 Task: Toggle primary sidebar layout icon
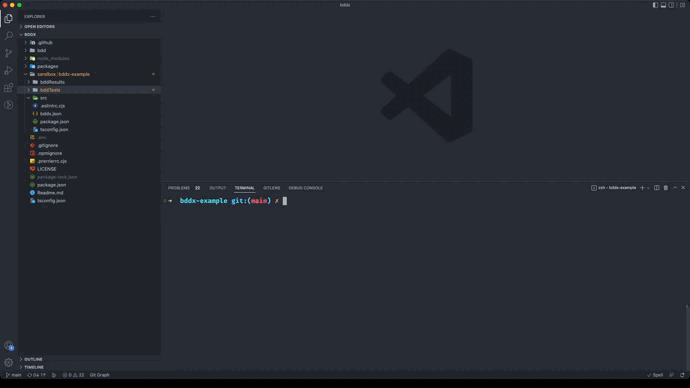pos(655,5)
